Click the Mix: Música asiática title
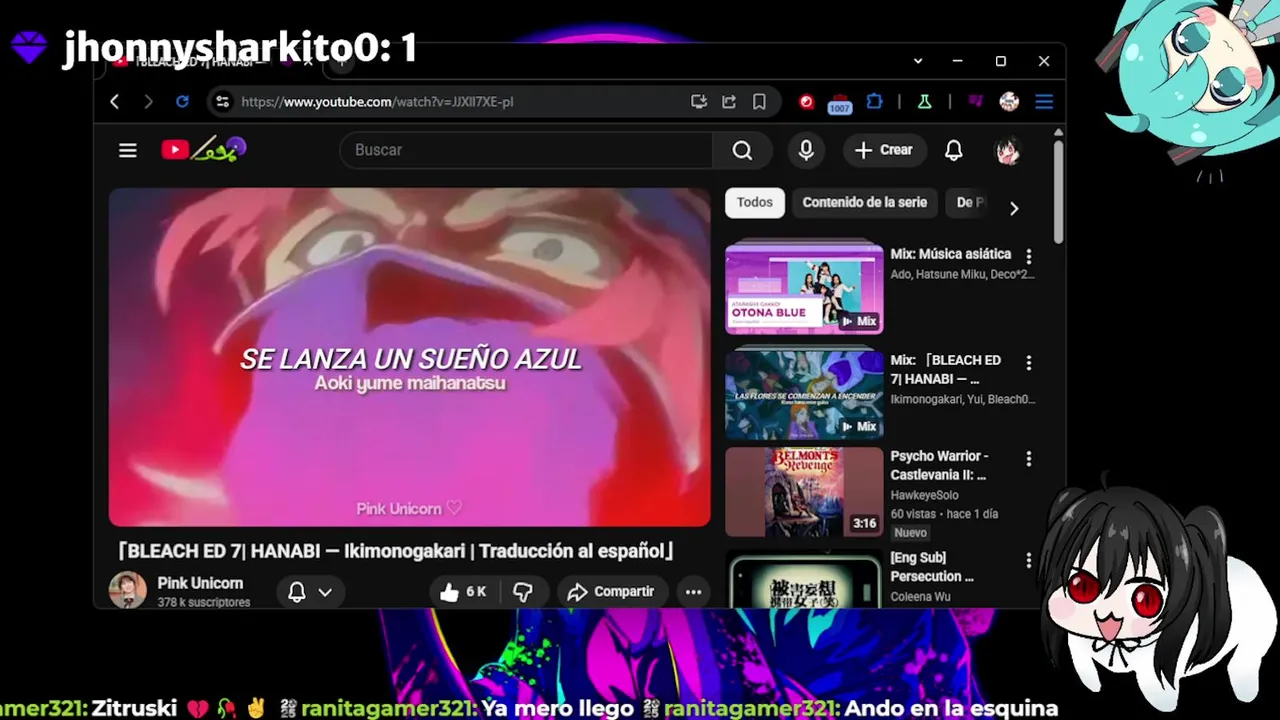The height and width of the screenshot is (720, 1280). coord(951,254)
